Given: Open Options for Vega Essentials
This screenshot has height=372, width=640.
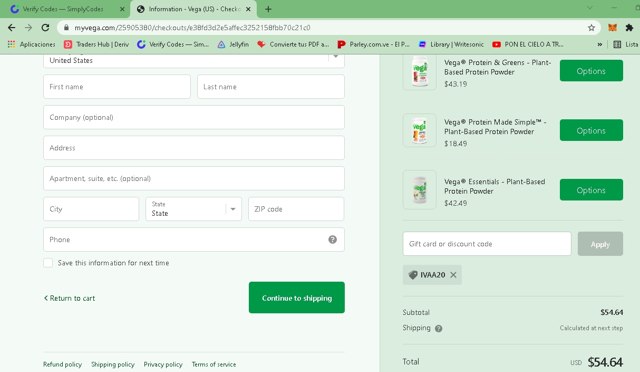Looking at the screenshot, I should tap(591, 190).
